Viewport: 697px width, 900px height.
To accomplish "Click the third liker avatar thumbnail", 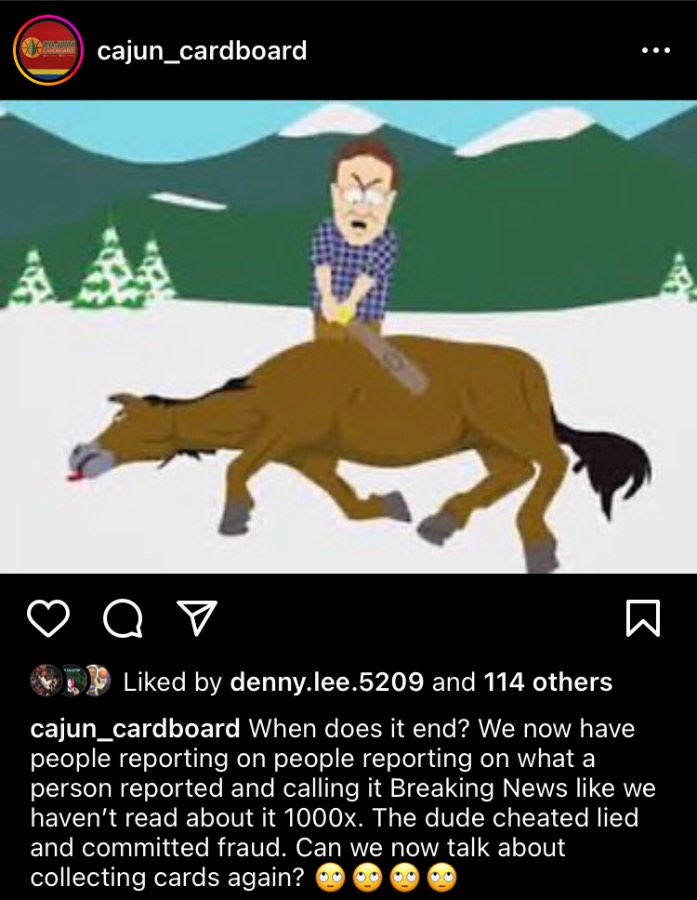I will [x=96, y=681].
